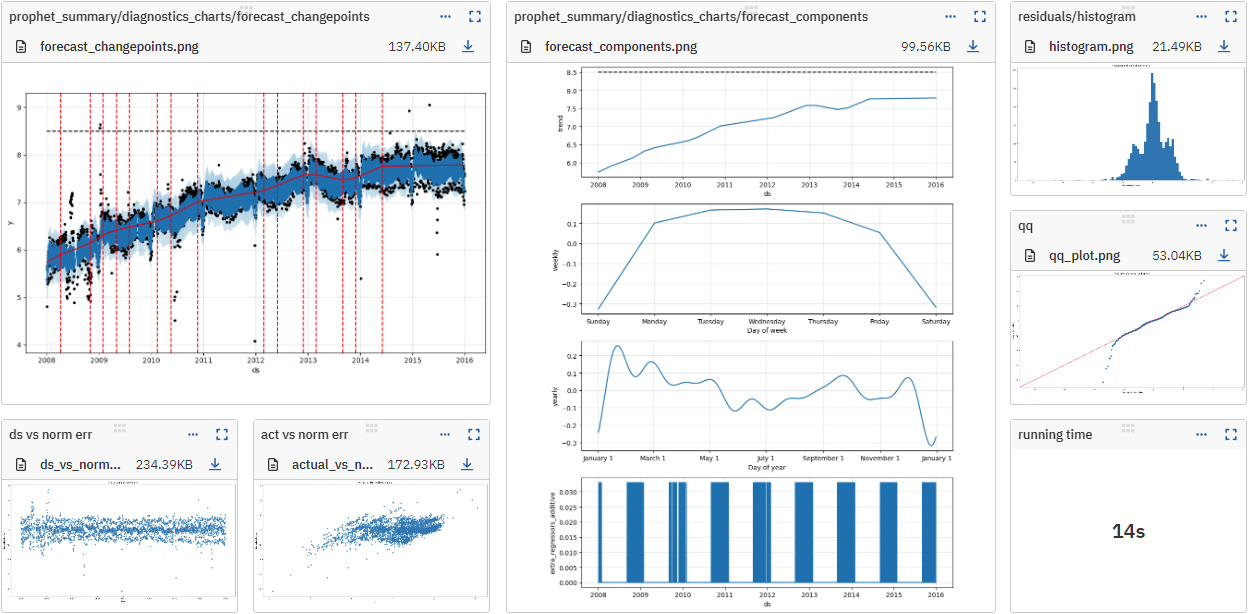Screen dimensions: 1248x614
Task: Expand the running time panel to fullscreen
Action: click(1231, 434)
